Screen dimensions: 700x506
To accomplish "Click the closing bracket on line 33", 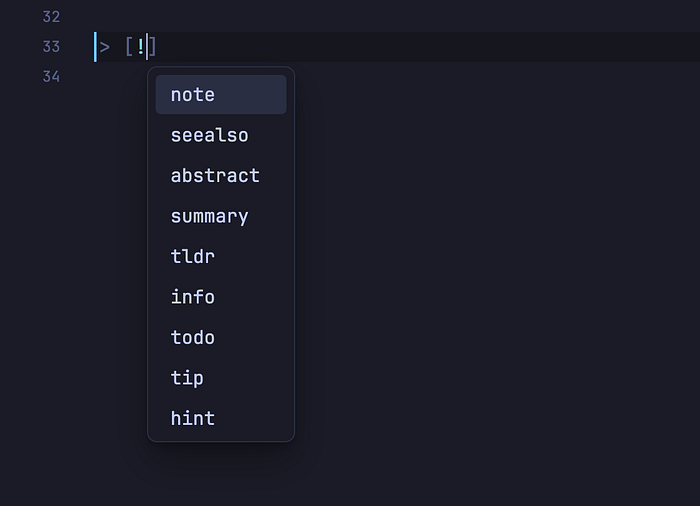I will click(x=152, y=46).
